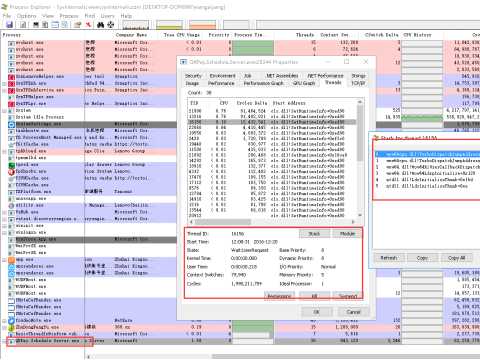Click the Permissions button

click(279, 296)
